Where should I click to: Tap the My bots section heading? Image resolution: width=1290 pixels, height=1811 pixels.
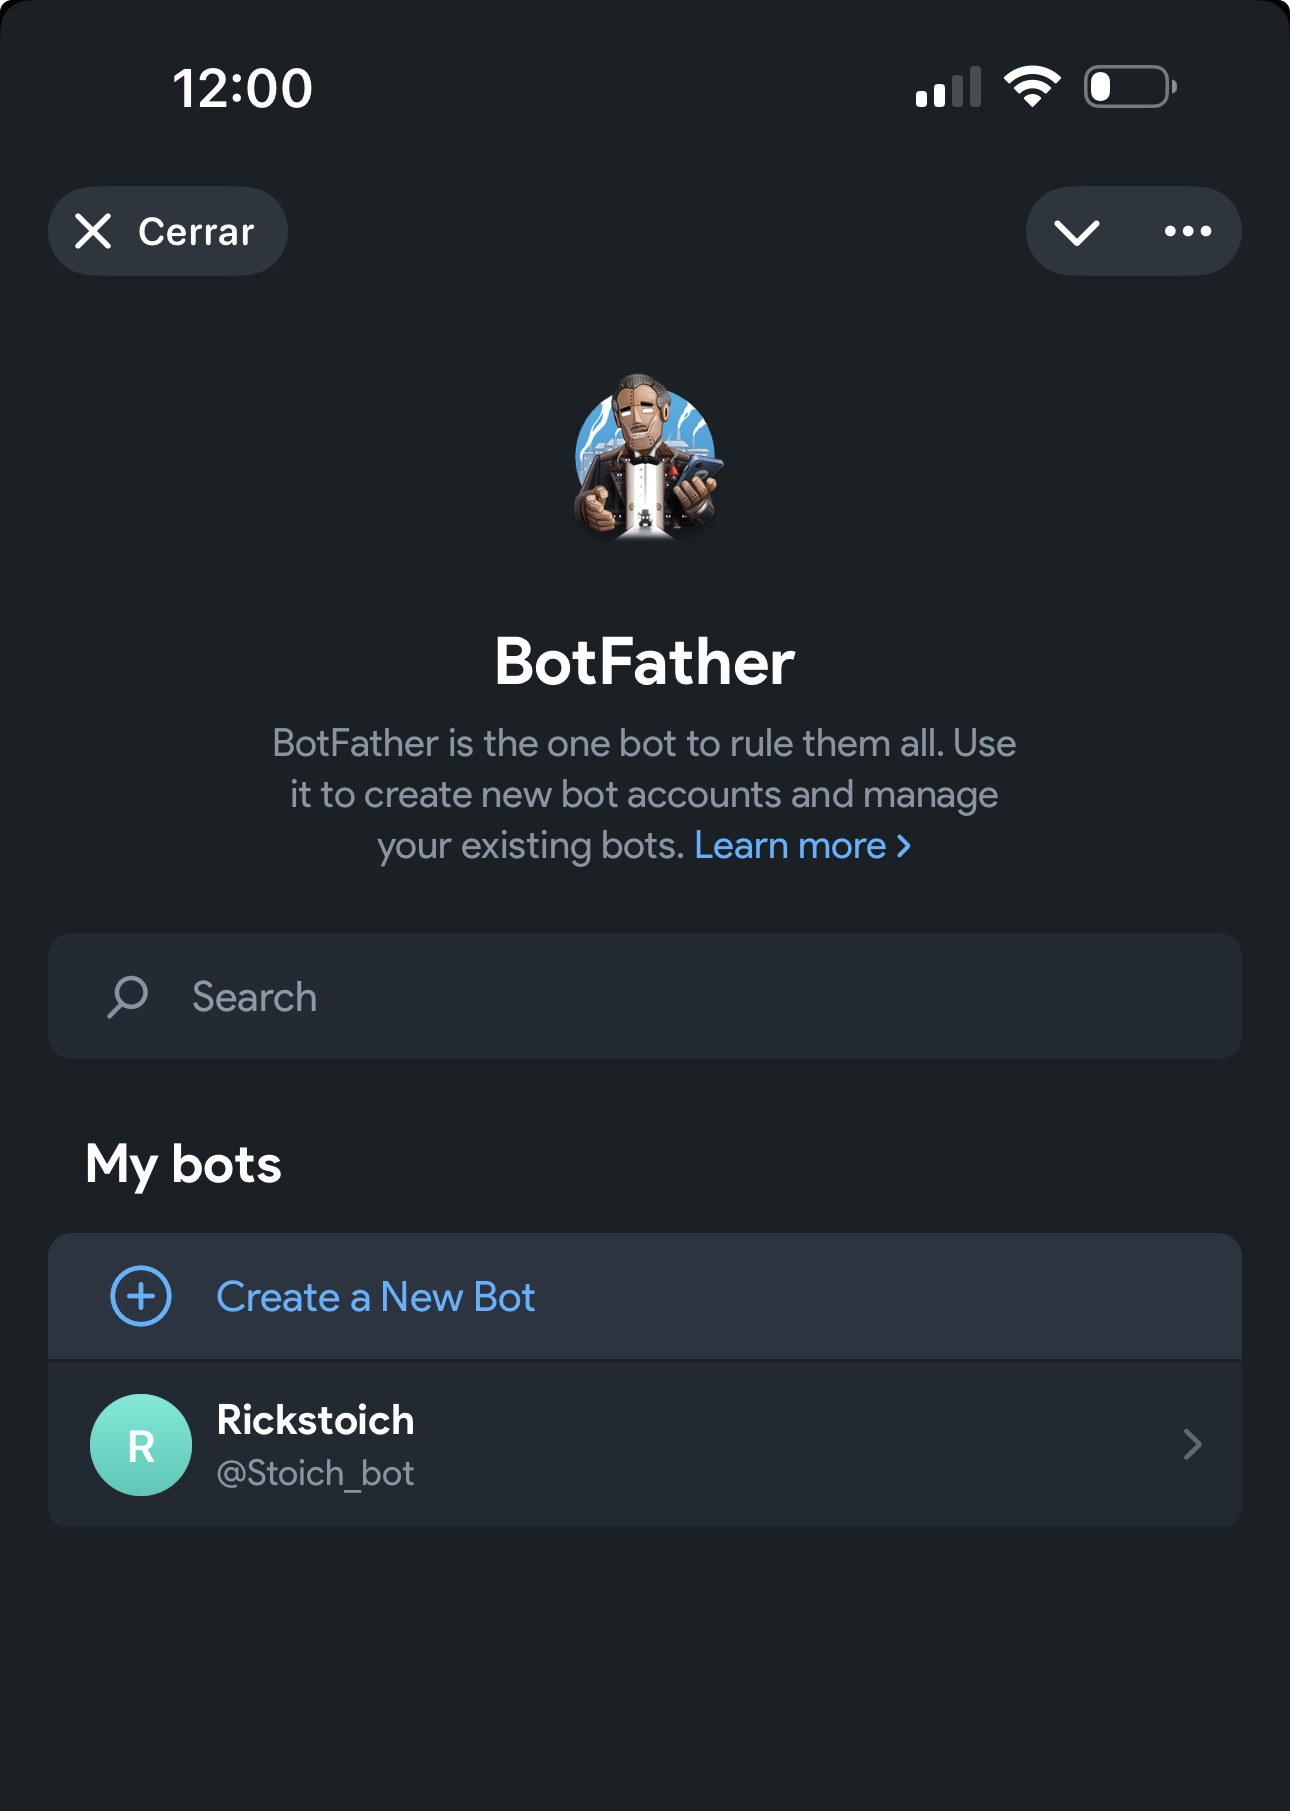coord(184,1164)
